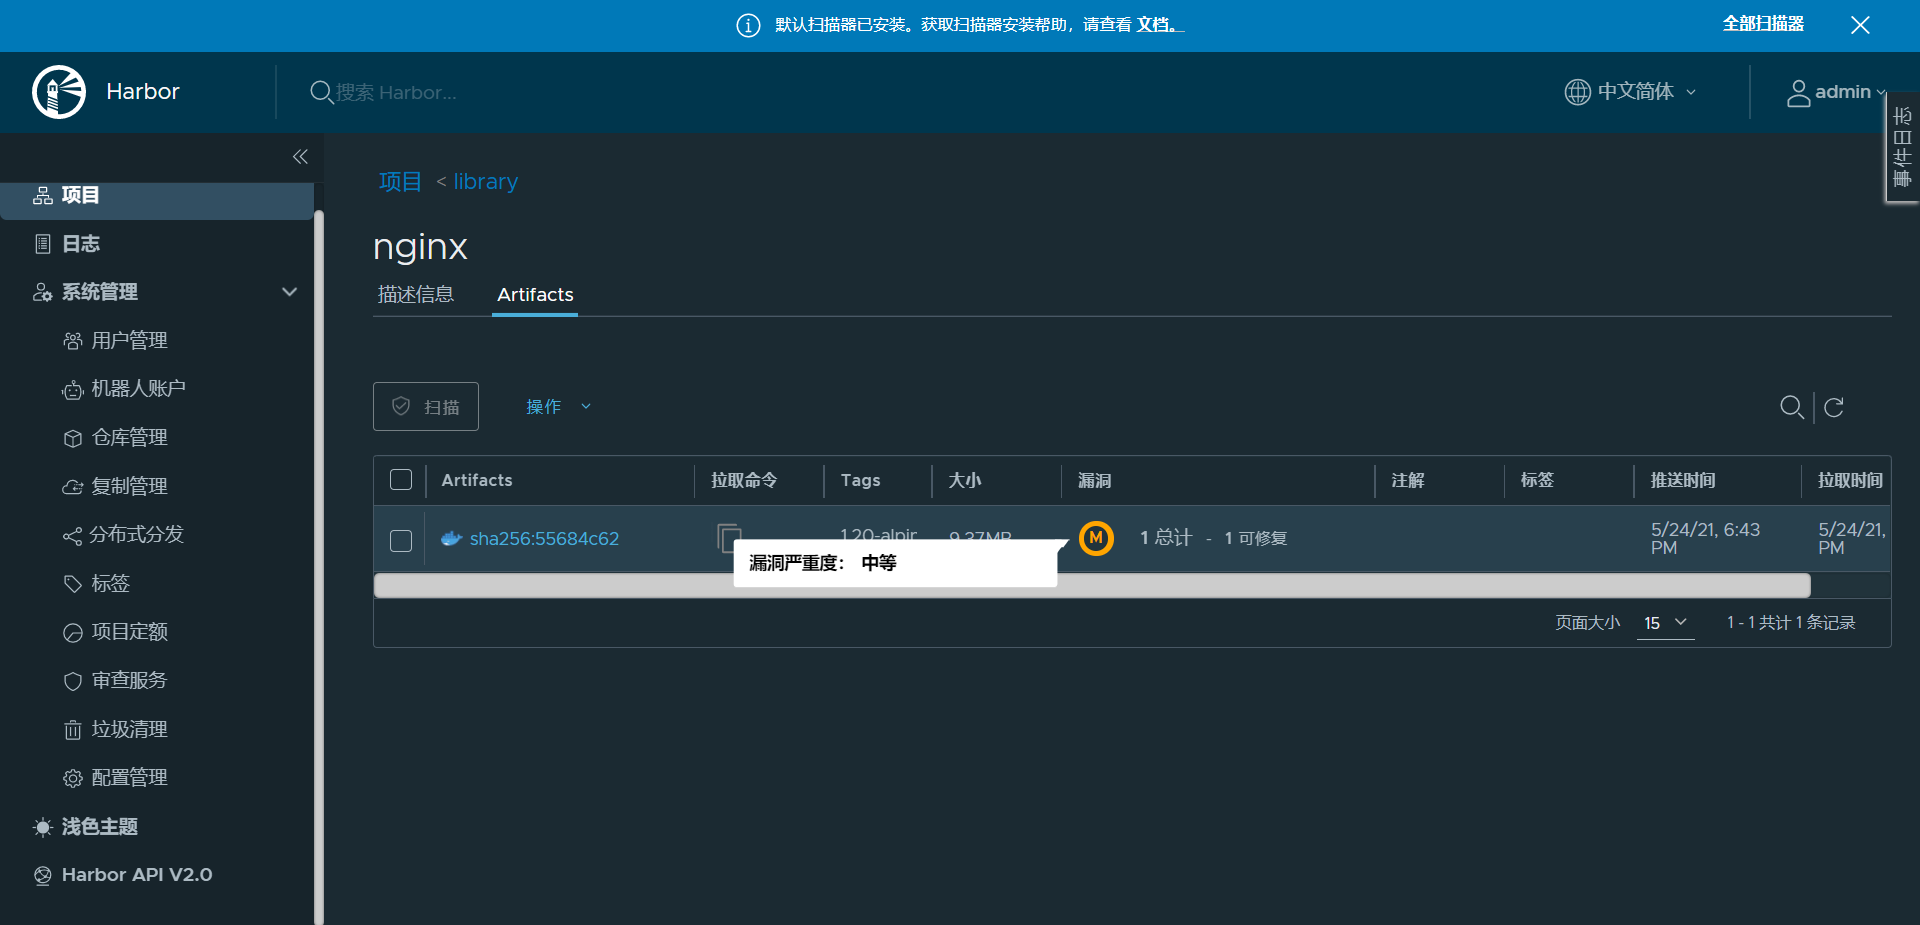The image size is (1920, 925).
Task: Click the 拉取时间 column header
Action: pos(1850,481)
